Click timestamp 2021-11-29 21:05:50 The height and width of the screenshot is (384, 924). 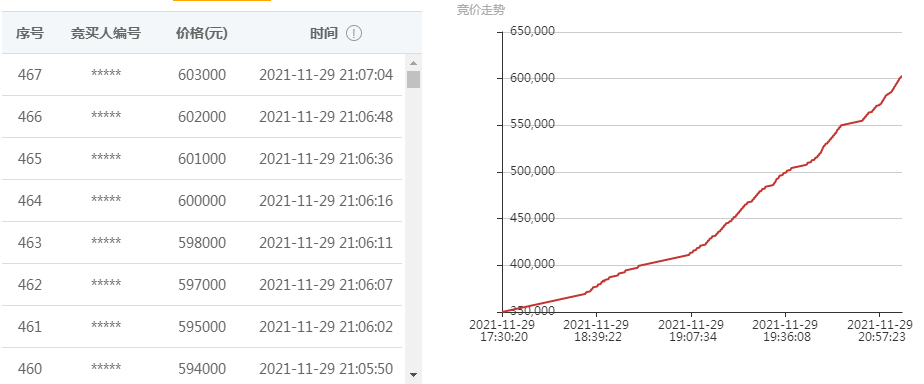coord(326,369)
